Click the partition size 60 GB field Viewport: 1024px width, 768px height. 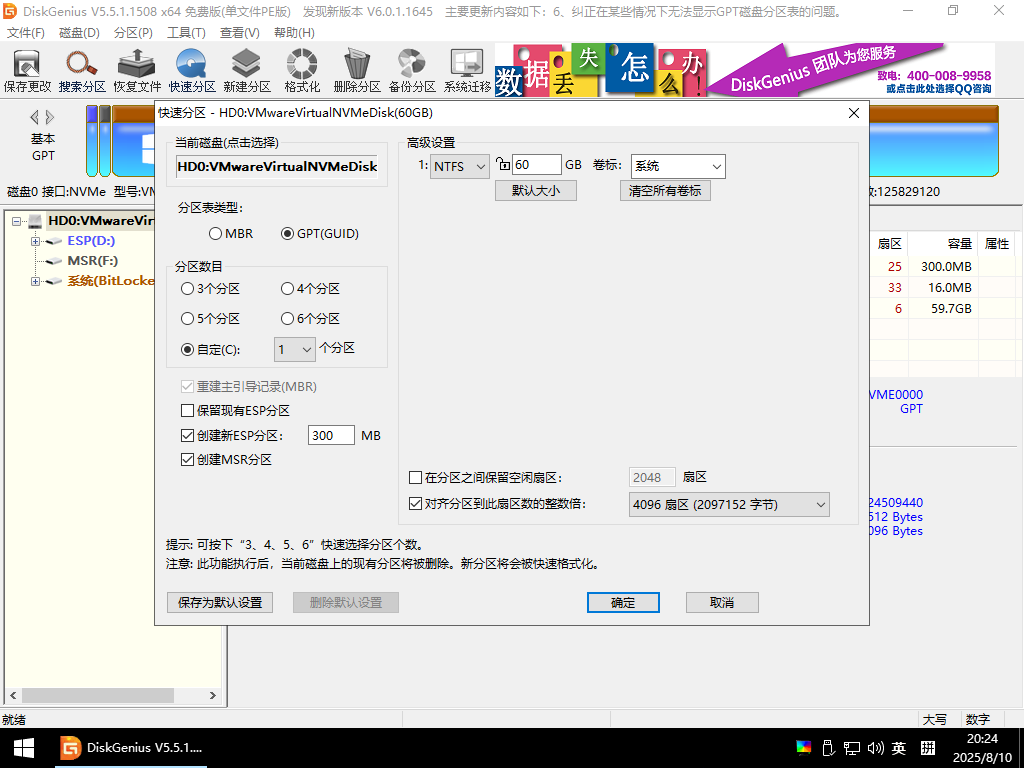tap(537, 165)
